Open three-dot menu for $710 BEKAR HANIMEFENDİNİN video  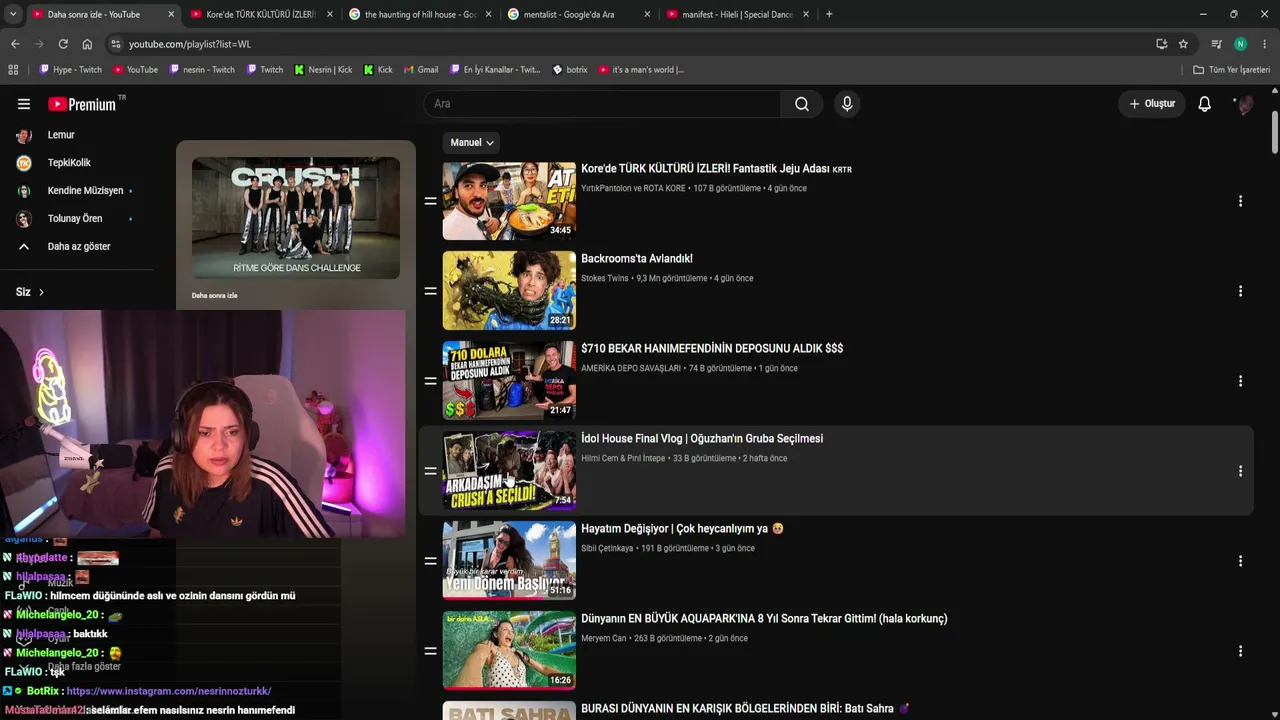(1240, 381)
